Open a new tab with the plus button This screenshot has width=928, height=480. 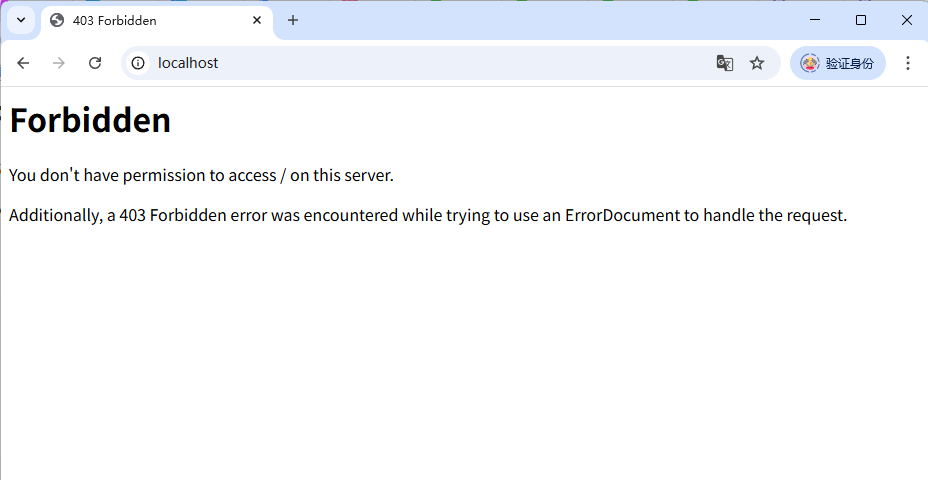click(292, 20)
